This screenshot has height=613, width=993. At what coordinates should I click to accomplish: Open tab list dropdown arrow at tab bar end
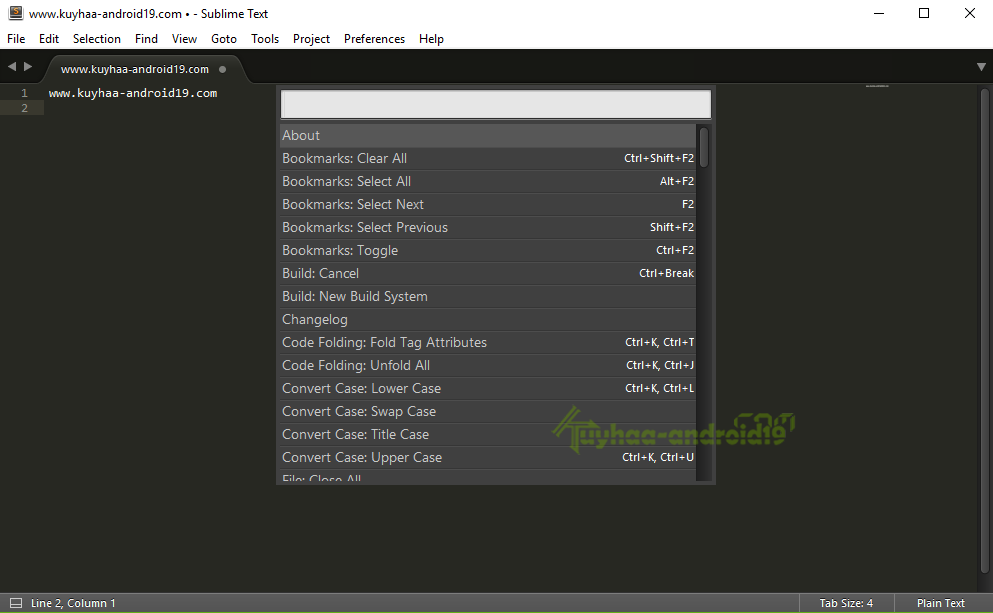pos(981,66)
